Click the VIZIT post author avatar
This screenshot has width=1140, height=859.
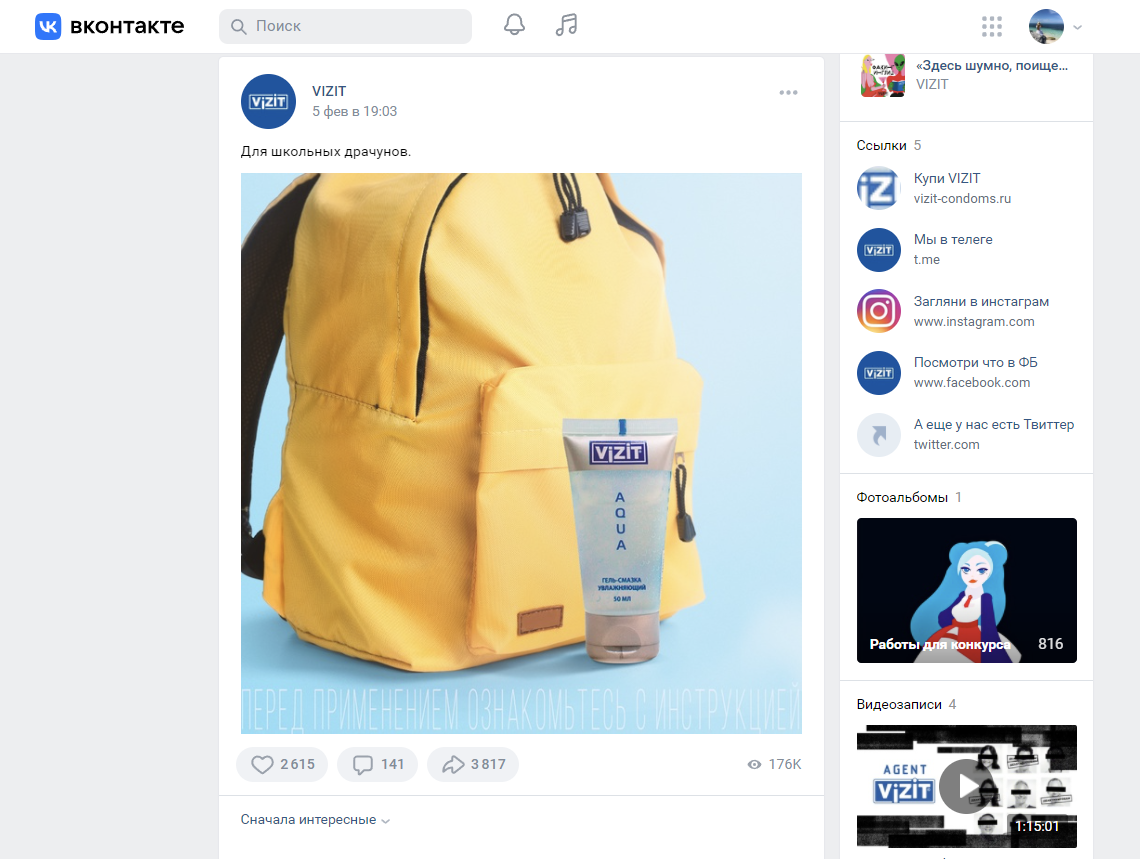pos(268,101)
